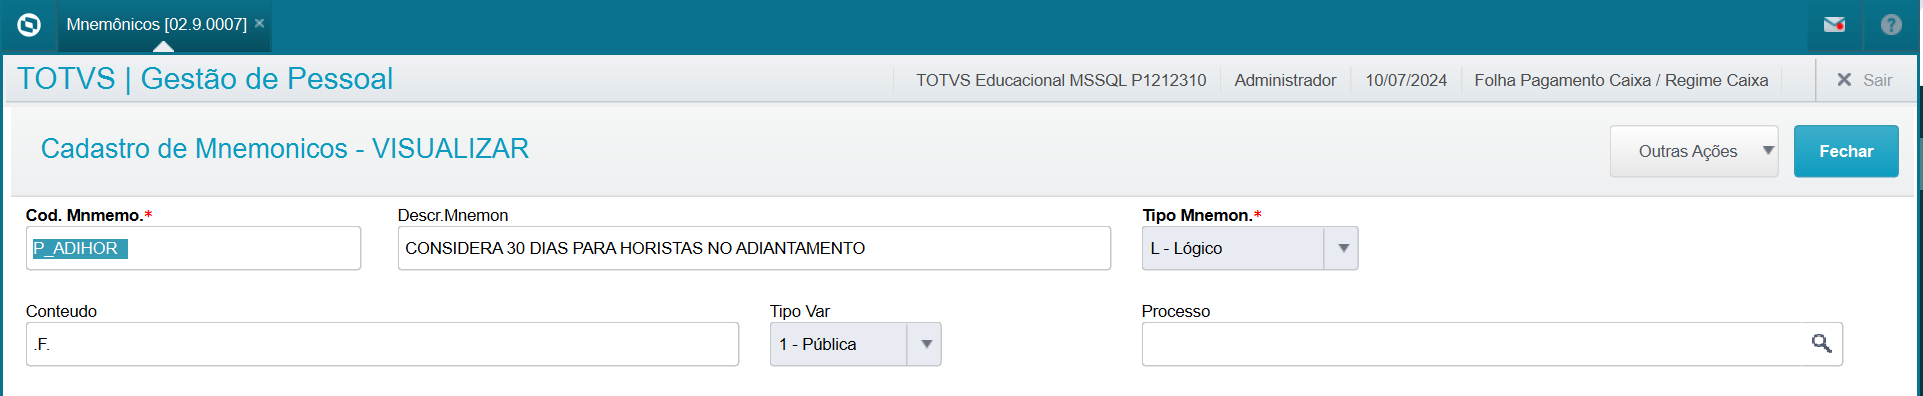Click the Folha Pagamento Caixa / Regime Caixa label

click(1621, 80)
